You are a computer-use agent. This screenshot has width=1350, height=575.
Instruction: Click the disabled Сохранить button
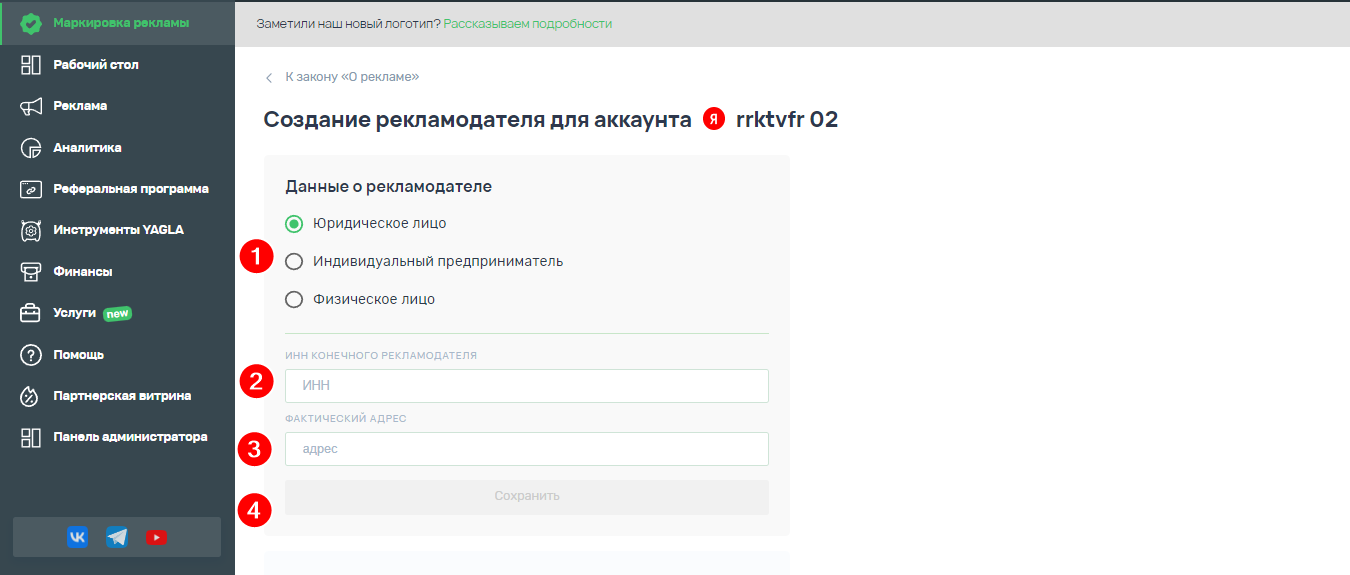[x=527, y=497]
